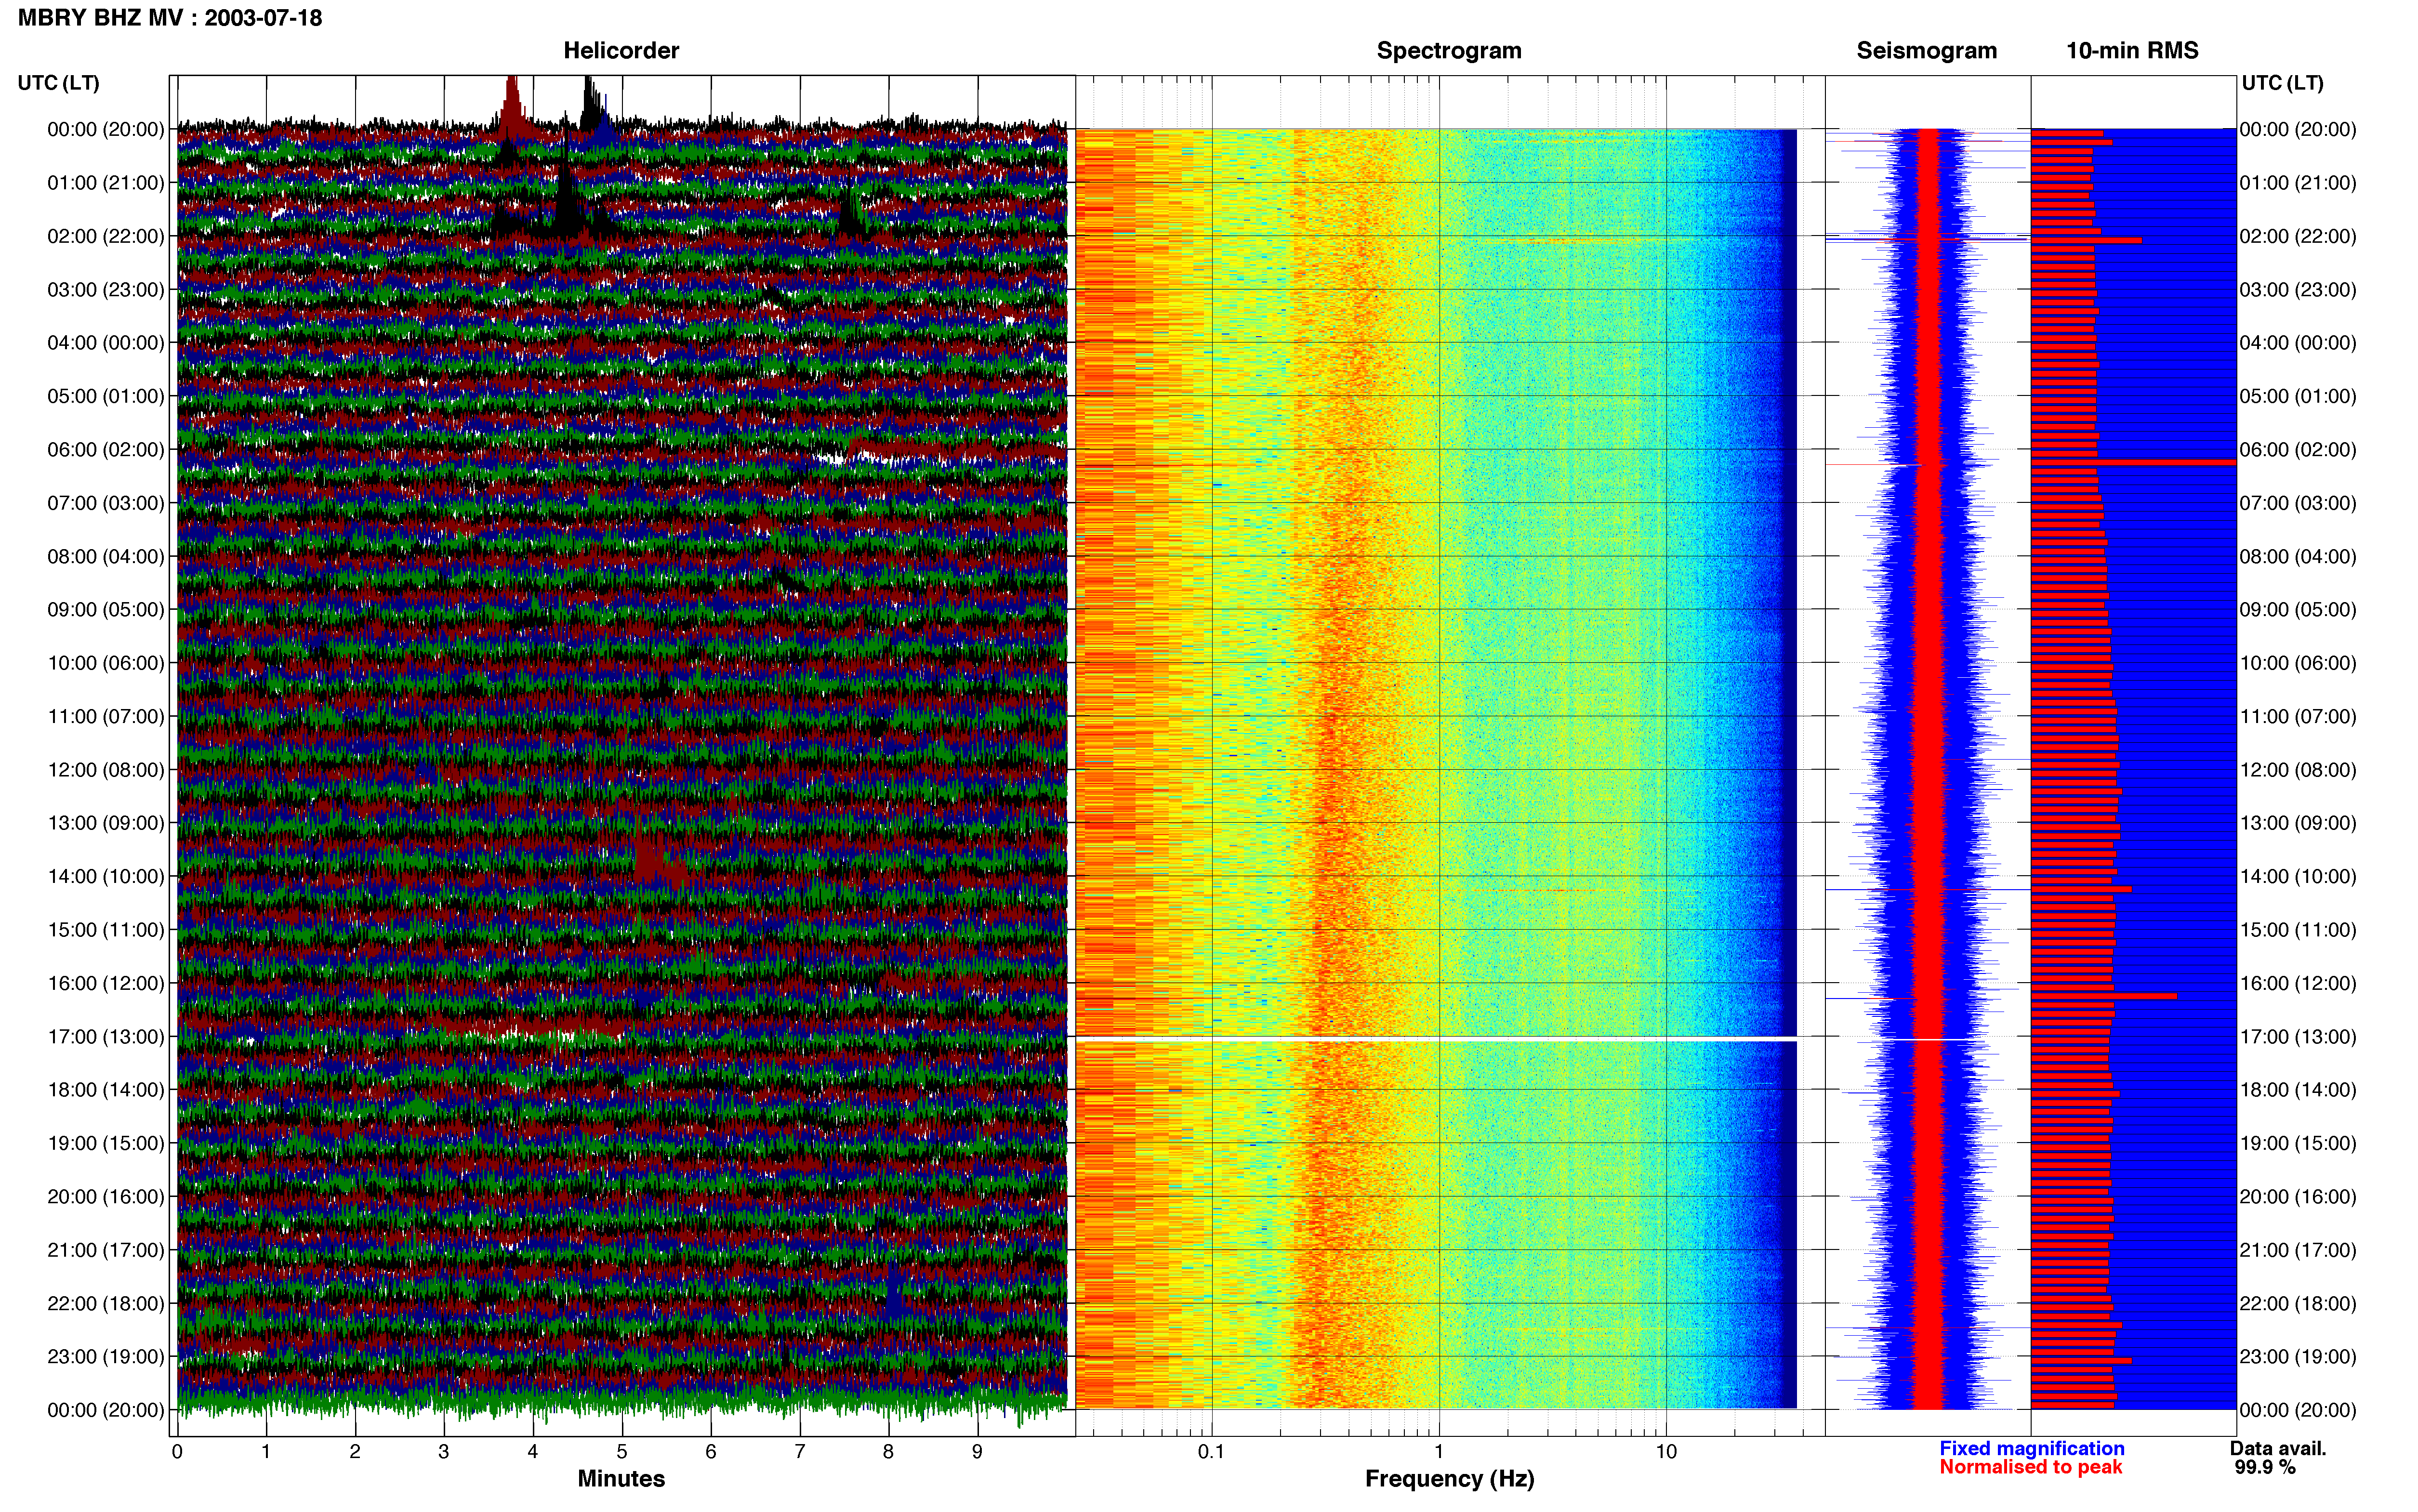
Task: Click the 'UTC (LT)' label beside the RMS panel
Action: pos(2282,83)
